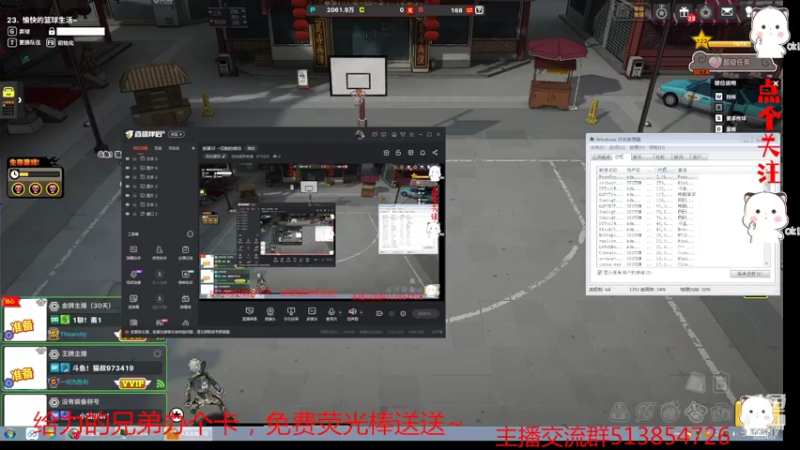Expand the left side panel arrow in game
Image resolution: width=800 pixels, height=450 pixels.
pyautogui.click(x=20, y=100)
